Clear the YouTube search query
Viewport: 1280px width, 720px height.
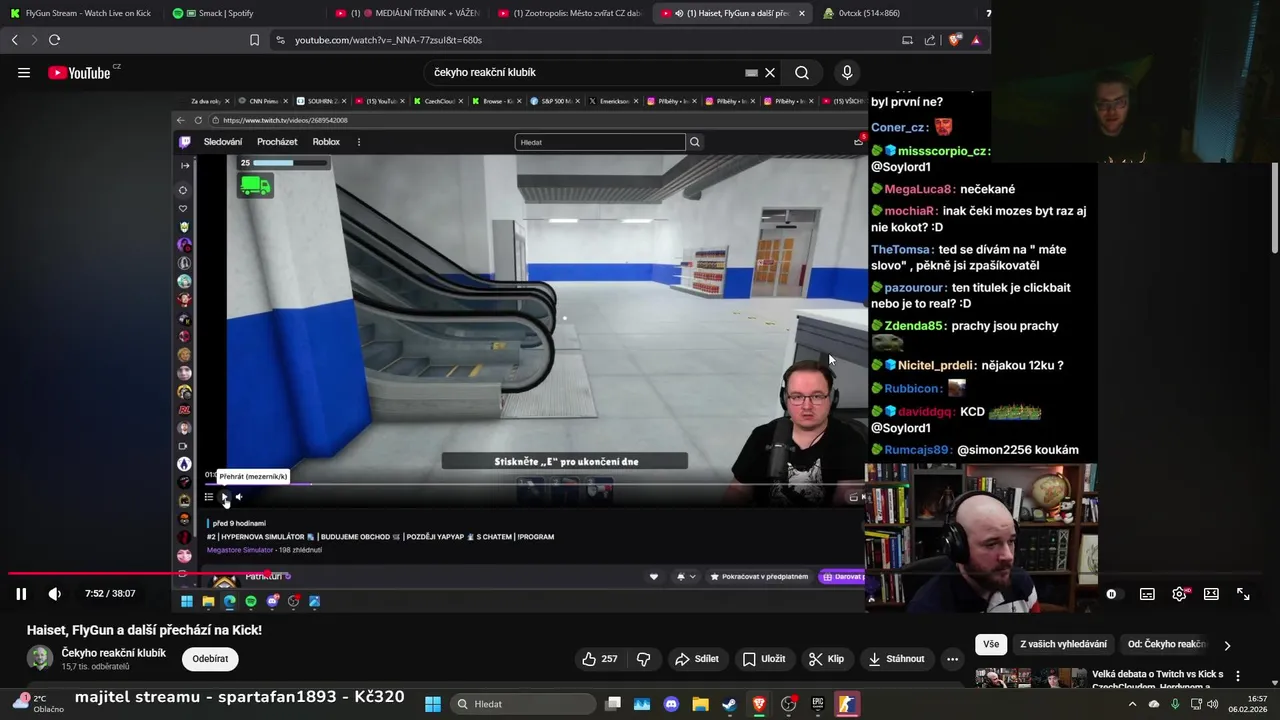pos(770,72)
